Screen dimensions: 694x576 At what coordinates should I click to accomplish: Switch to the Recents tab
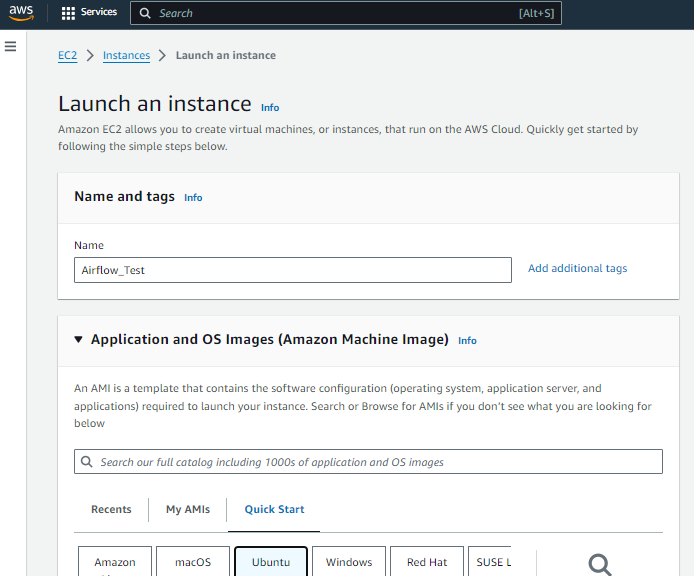[x=111, y=509]
